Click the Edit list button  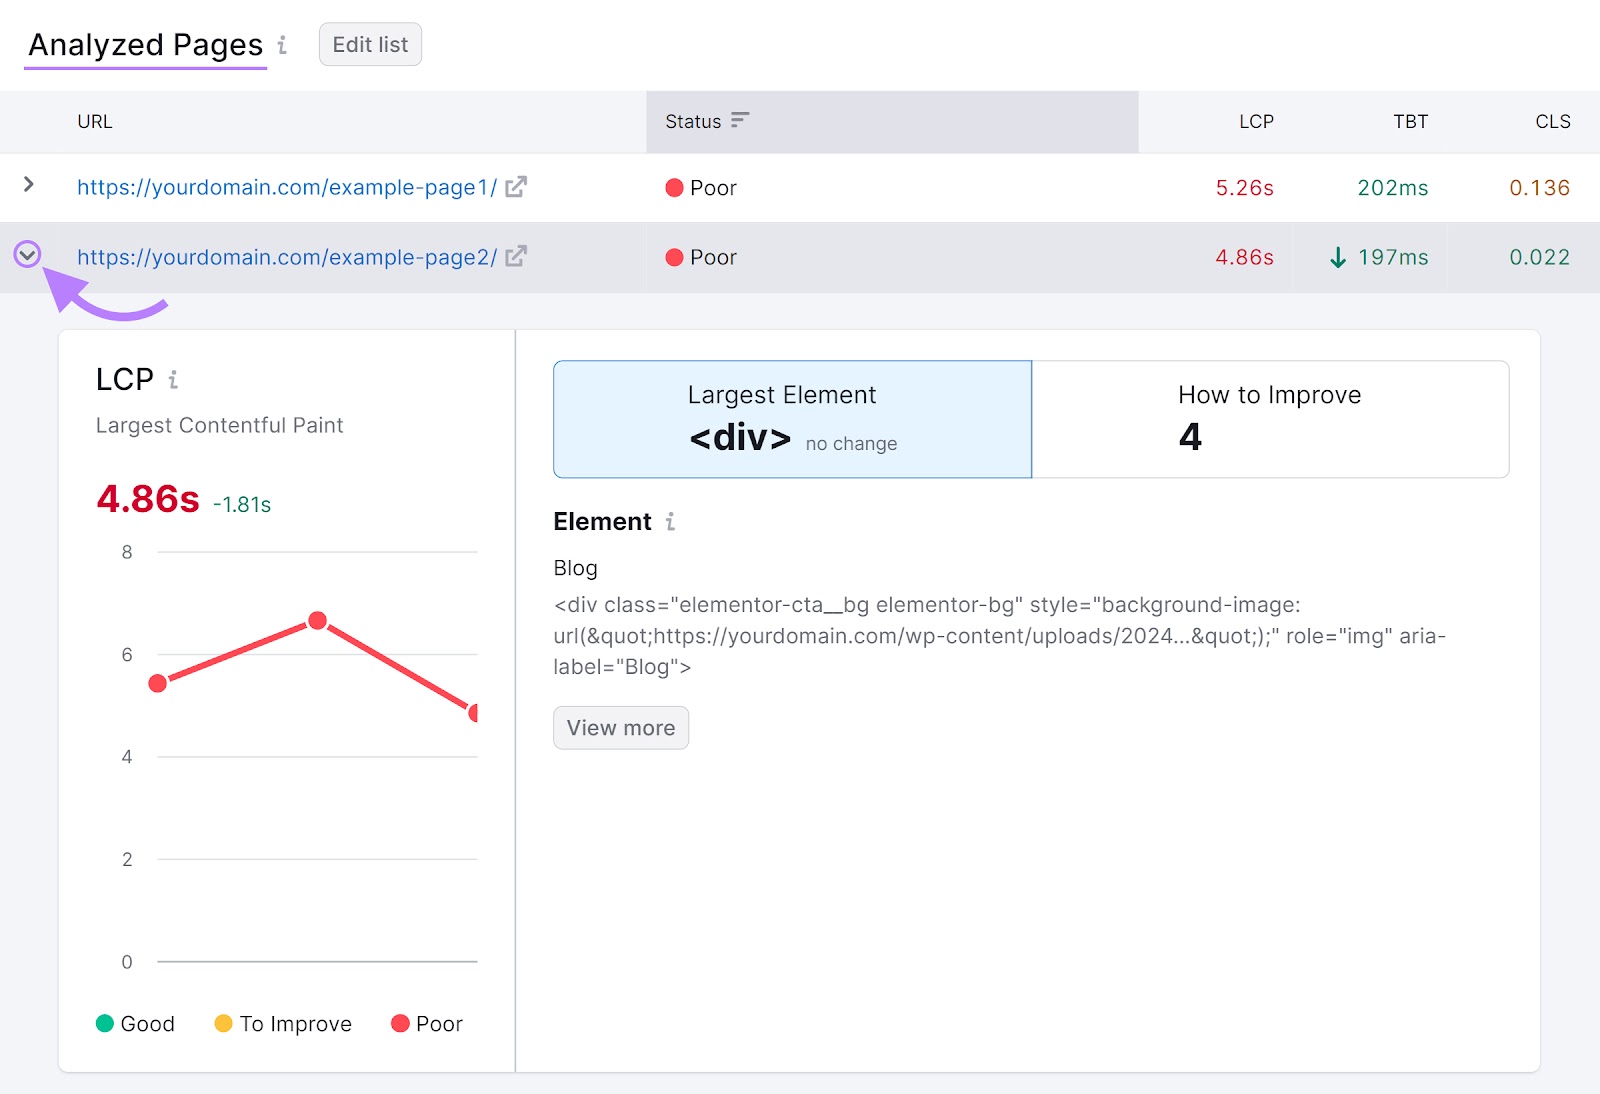tap(370, 45)
